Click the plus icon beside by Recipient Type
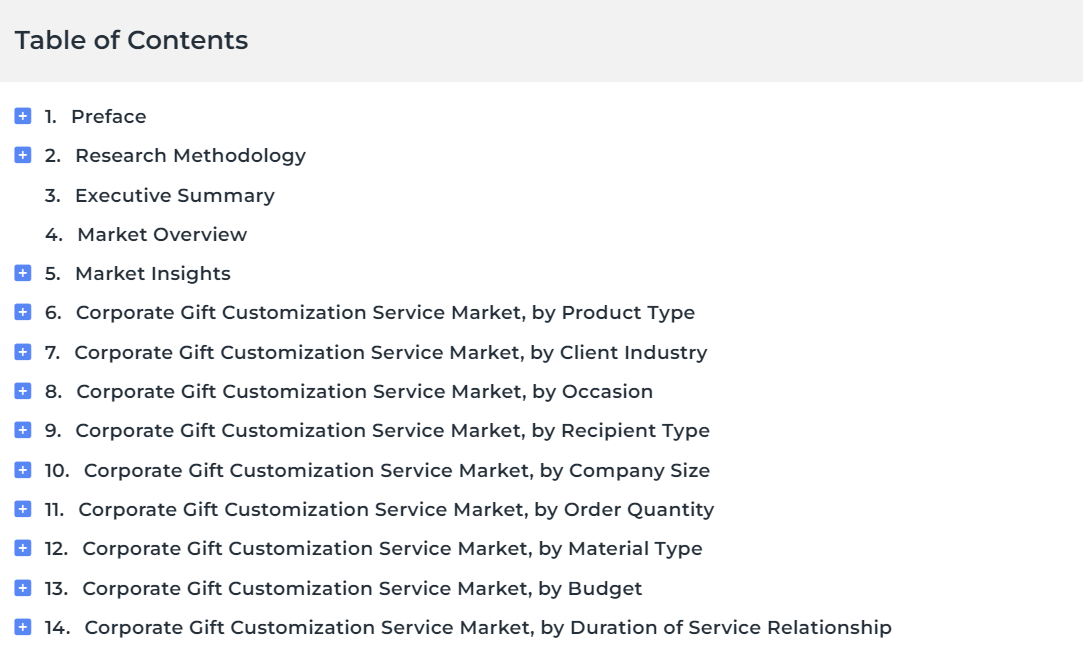The width and height of the screenshot is (1083, 651). tap(23, 430)
